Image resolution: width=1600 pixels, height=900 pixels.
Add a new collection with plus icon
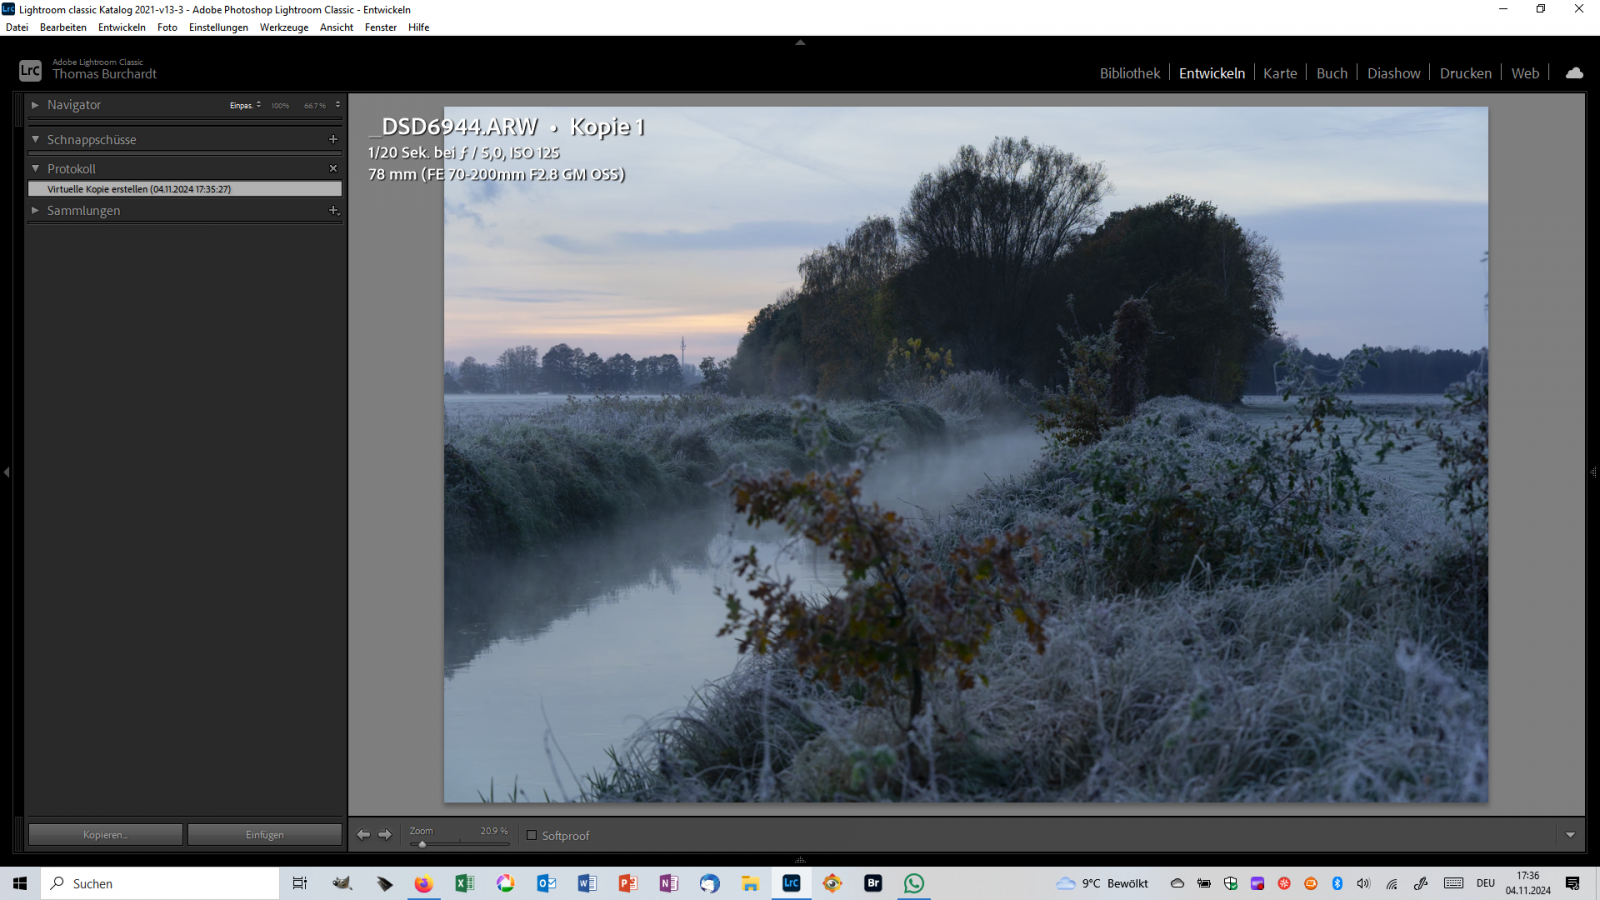point(333,210)
